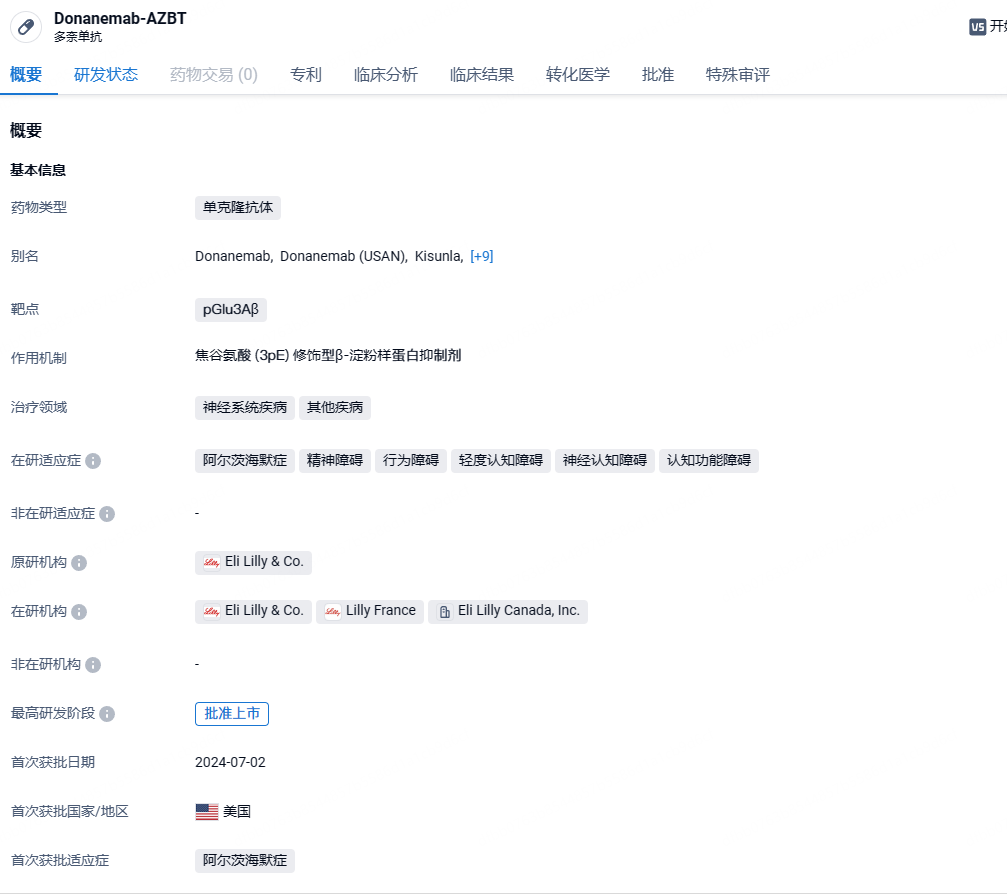Open Eli Lilly & Co. under 在研机构
Image resolution: width=1007 pixels, height=894 pixels.
254,611
